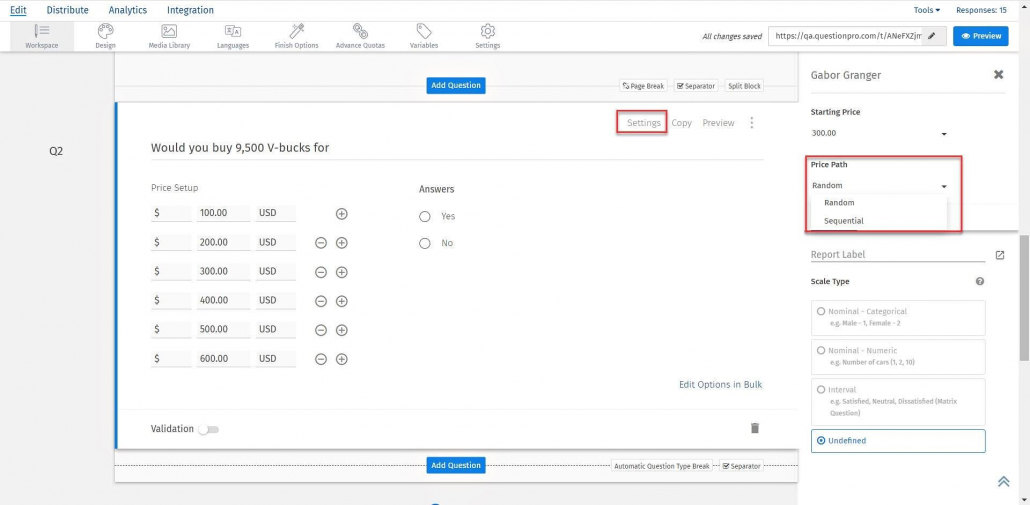Open the Tools dropdown menu
This screenshot has height=505, width=1030.
point(926,10)
